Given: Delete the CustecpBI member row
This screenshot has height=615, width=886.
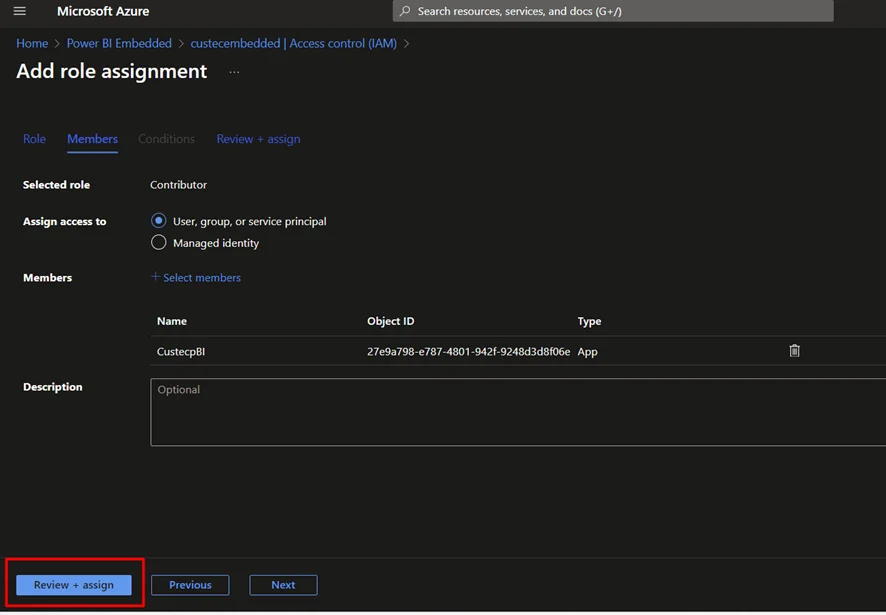Looking at the screenshot, I should pos(794,351).
